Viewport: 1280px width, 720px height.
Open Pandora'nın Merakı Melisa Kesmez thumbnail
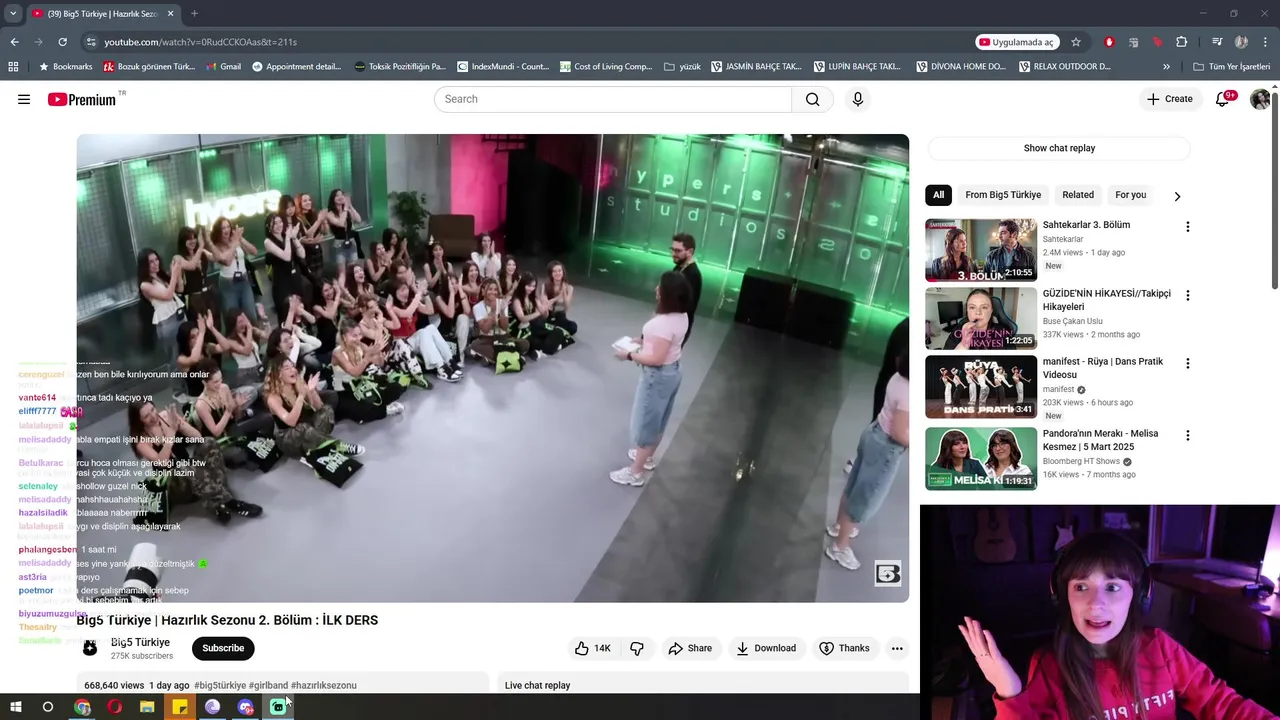(981, 459)
